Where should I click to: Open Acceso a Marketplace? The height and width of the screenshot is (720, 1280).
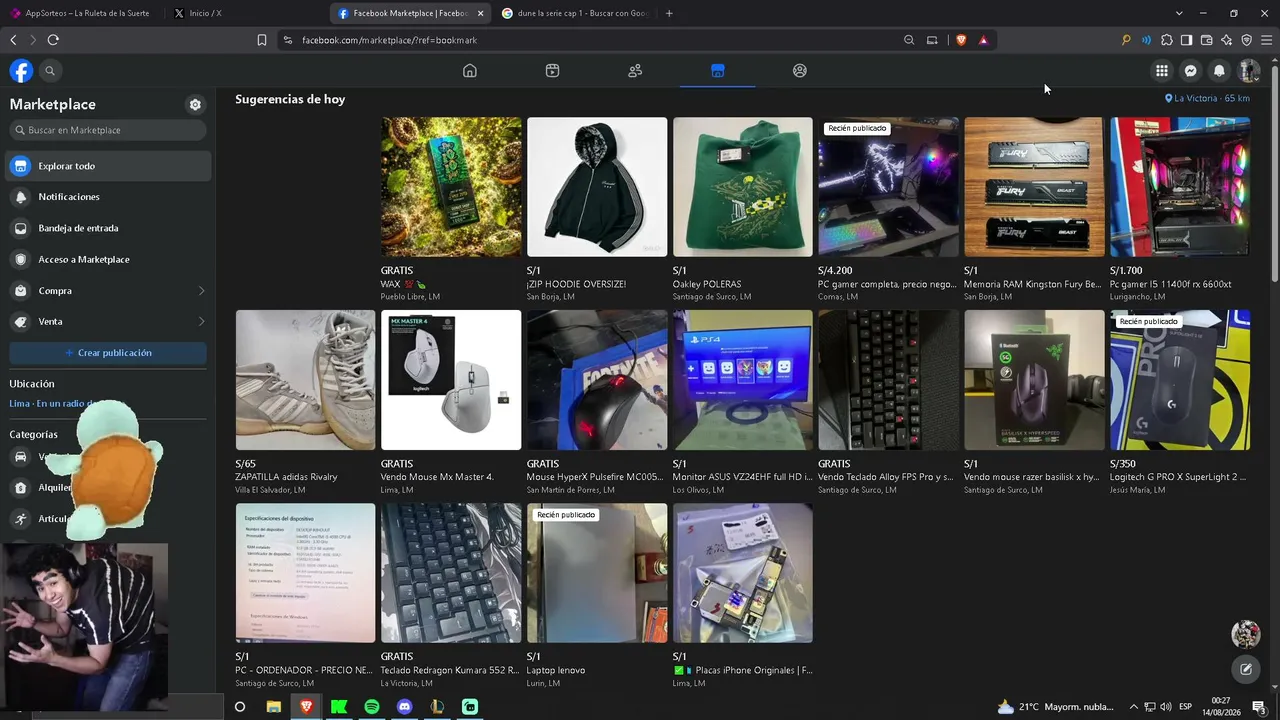coord(109,259)
